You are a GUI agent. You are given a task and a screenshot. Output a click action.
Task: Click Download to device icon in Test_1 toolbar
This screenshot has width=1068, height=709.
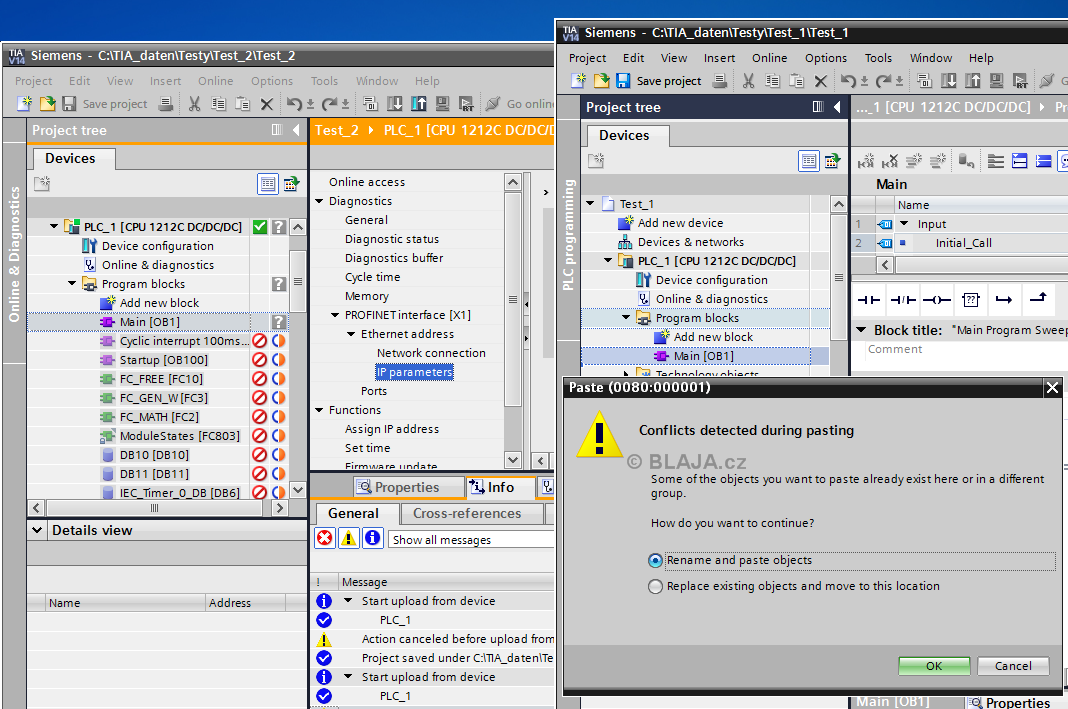tap(948, 81)
